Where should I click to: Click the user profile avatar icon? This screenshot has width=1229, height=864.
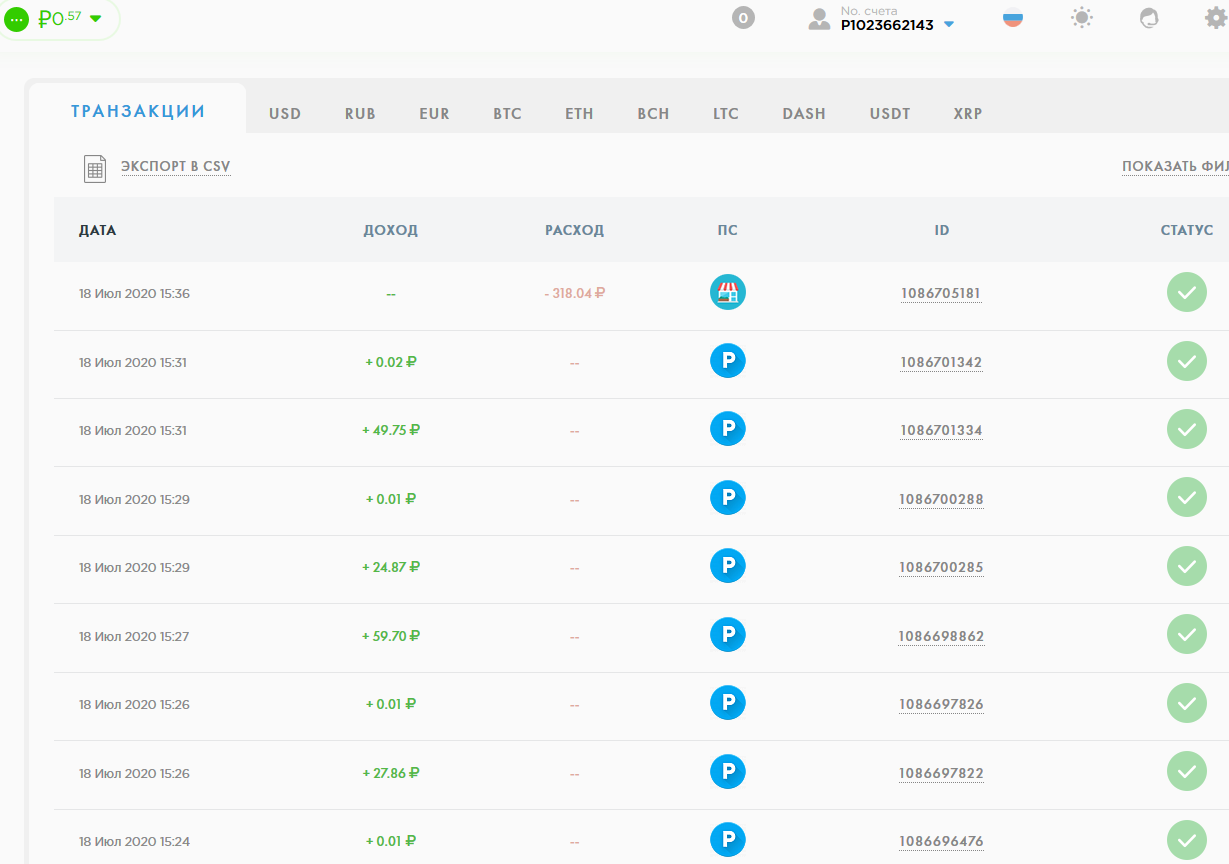pos(819,19)
